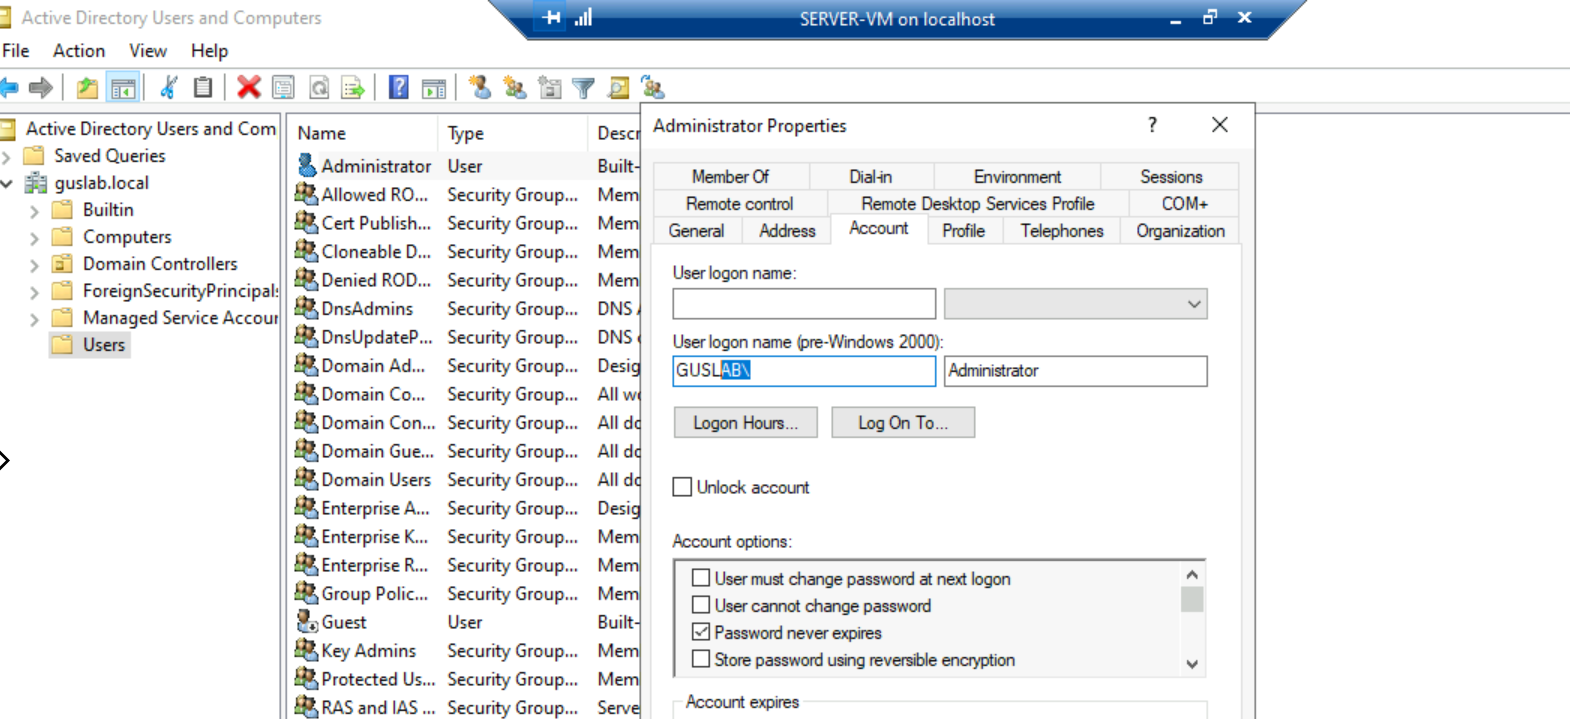Click the Name column header
Screen dimensions: 1570x719
(362, 133)
